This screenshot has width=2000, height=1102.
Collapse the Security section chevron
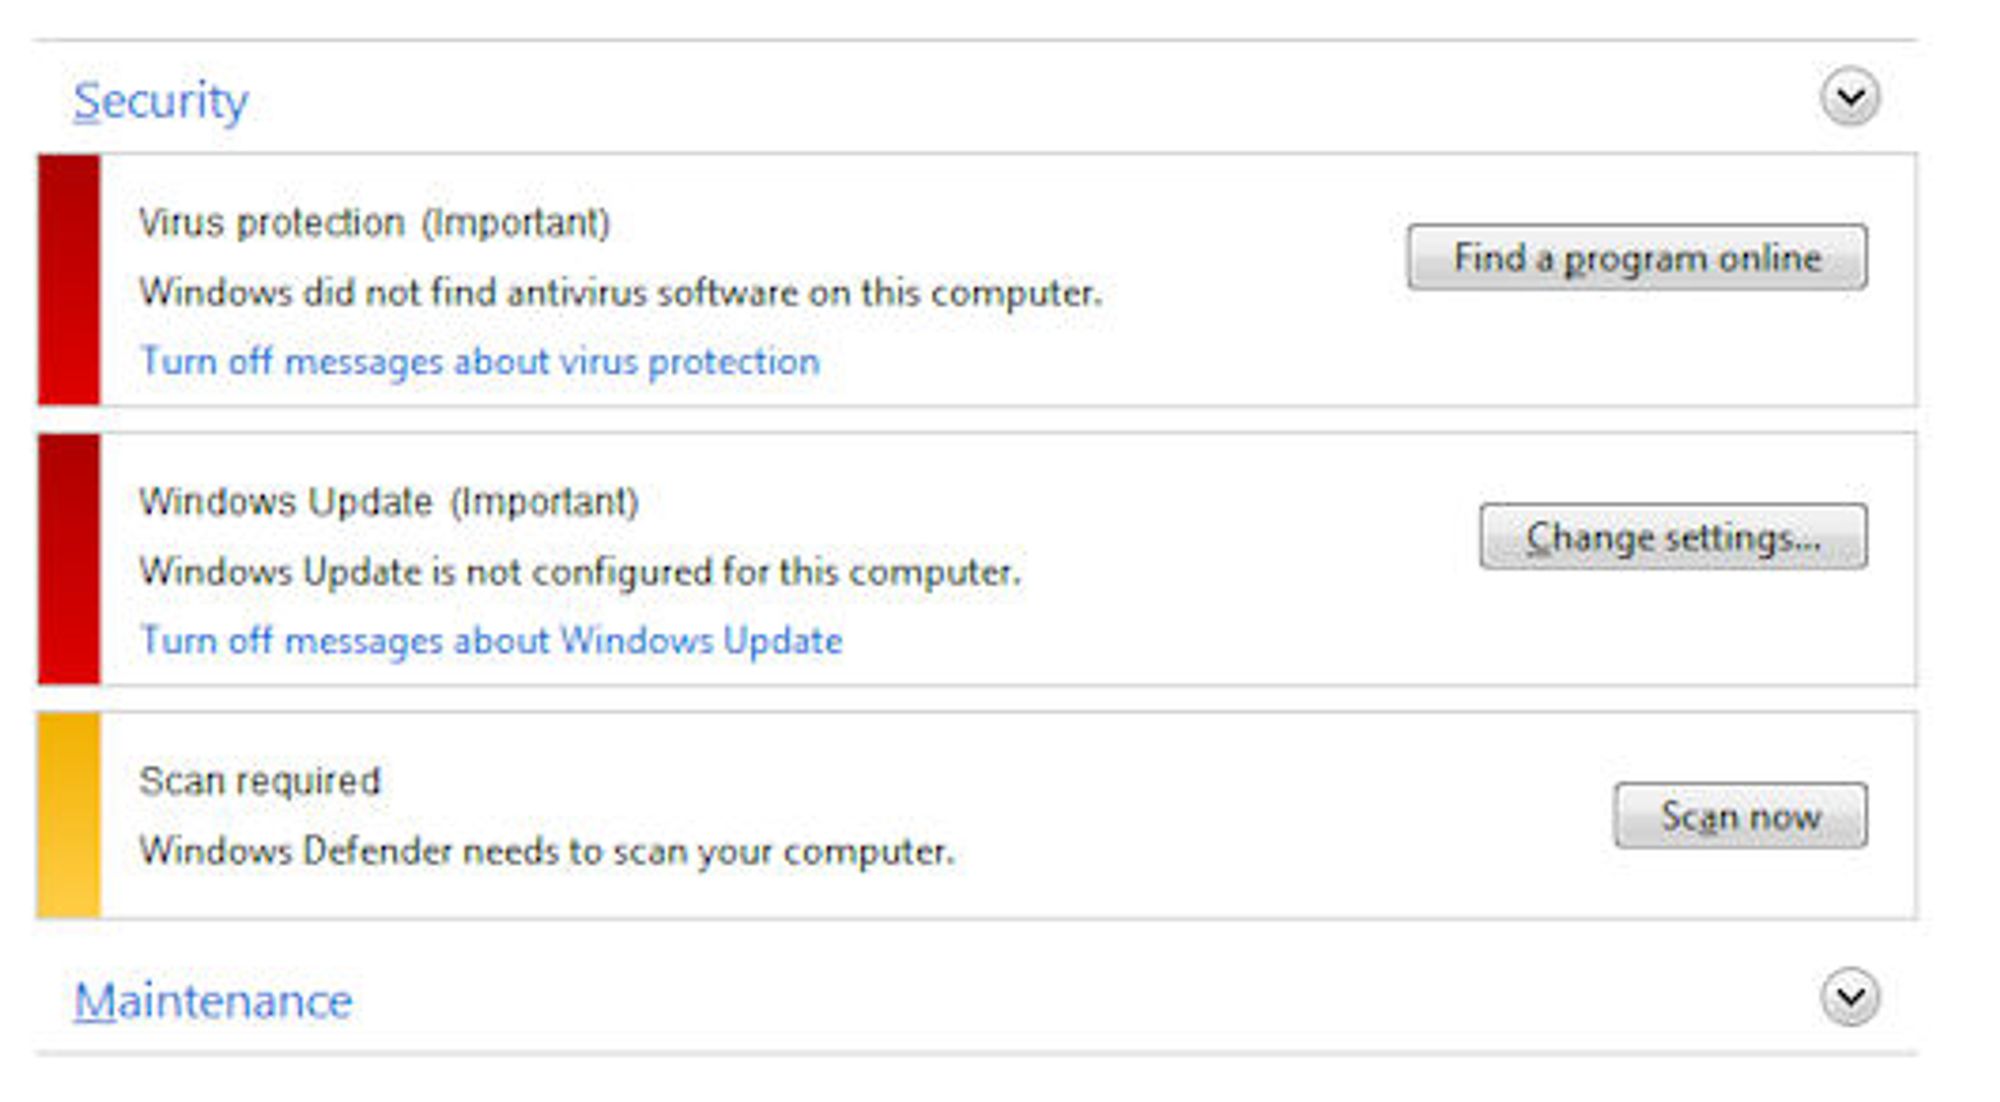[1849, 97]
